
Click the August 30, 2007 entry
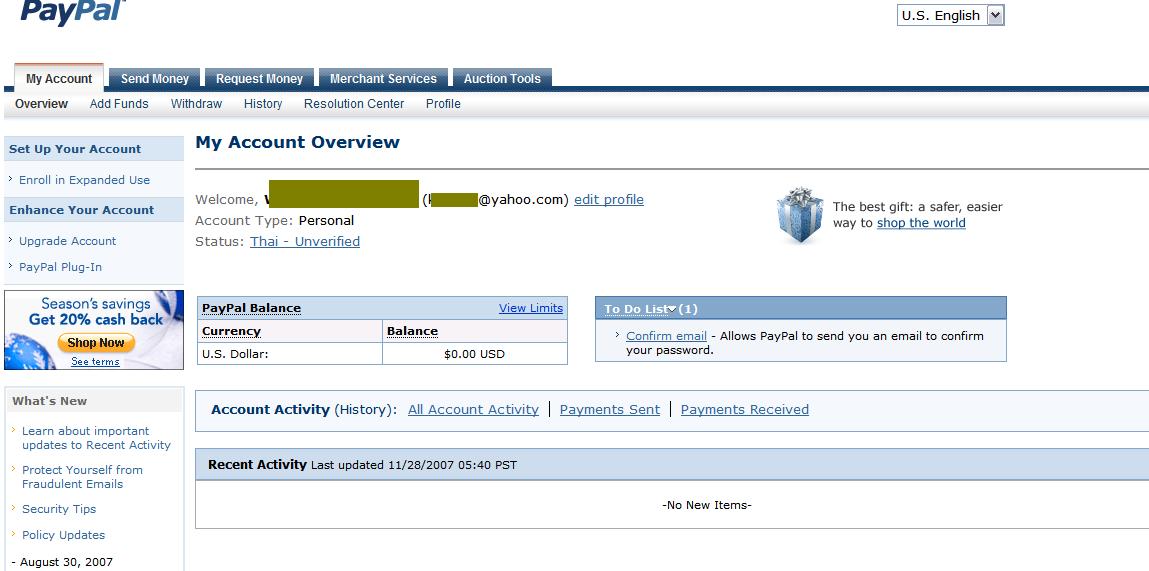tap(62, 562)
